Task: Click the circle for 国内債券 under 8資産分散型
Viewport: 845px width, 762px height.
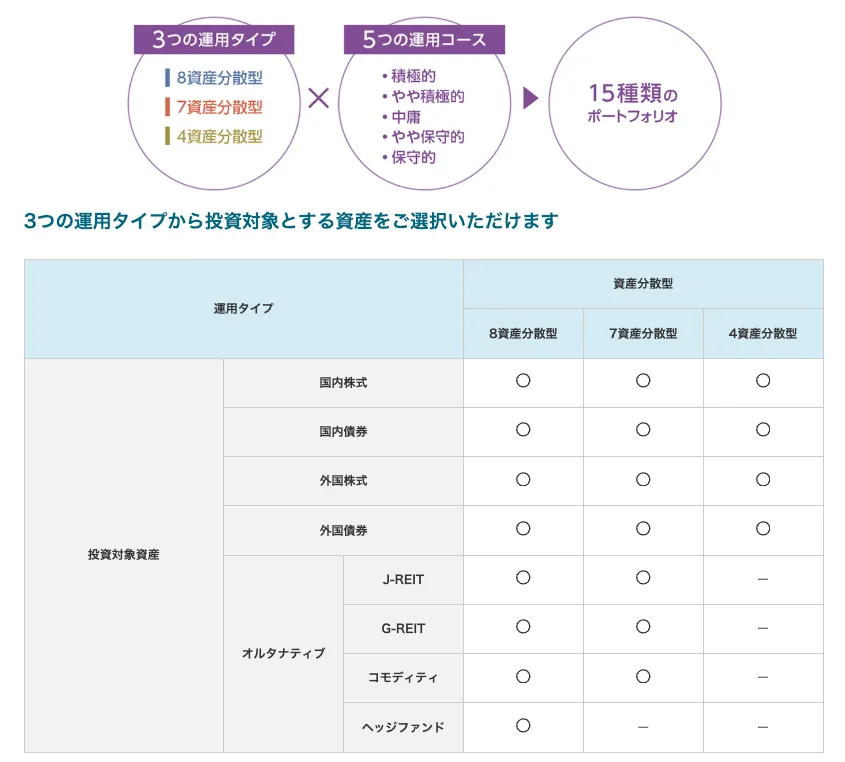Action: (523, 430)
